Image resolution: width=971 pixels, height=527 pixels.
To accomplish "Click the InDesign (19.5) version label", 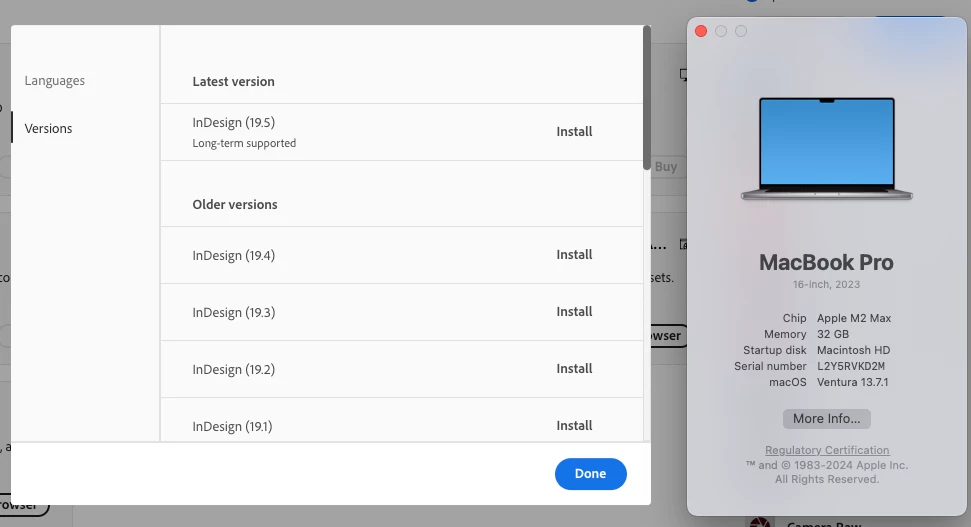I will [x=233, y=123].
